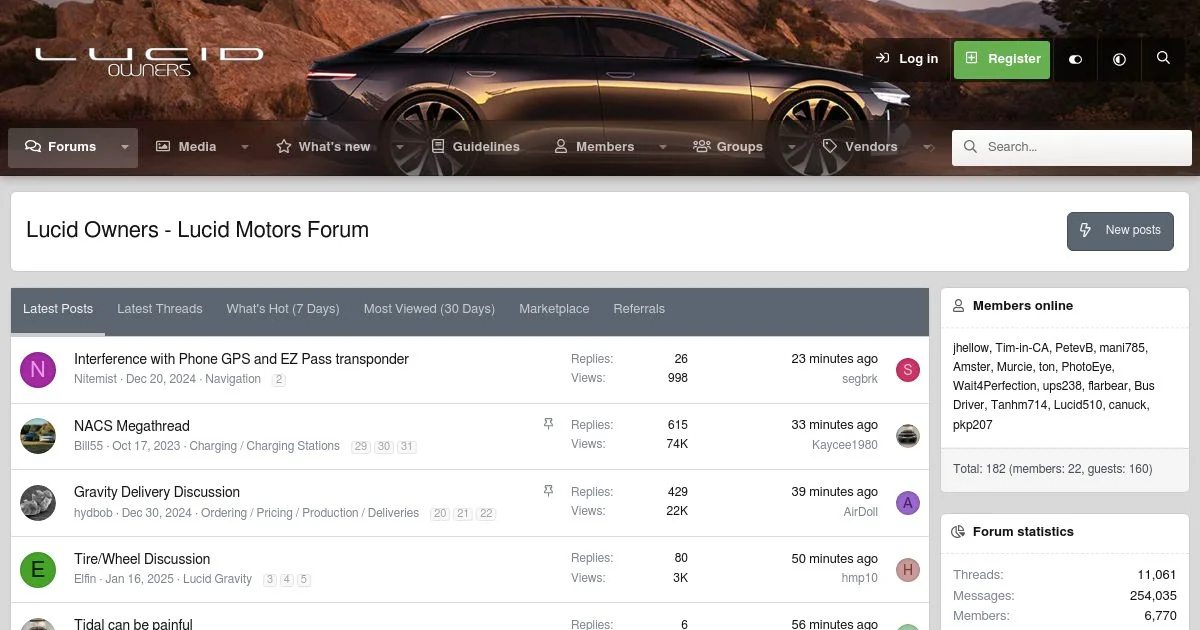This screenshot has height=630, width=1200.
Task: Expand the Media dropdown arrow
Action: click(245, 147)
